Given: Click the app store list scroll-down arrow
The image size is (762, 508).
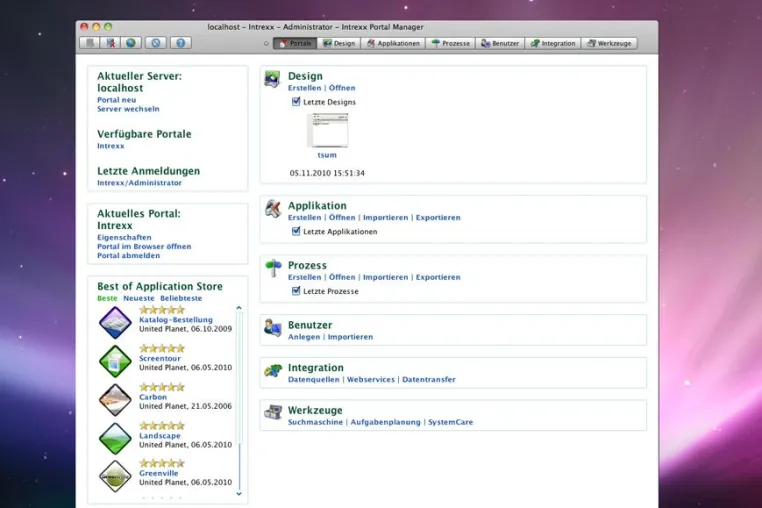Looking at the screenshot, I should point(239,493).
